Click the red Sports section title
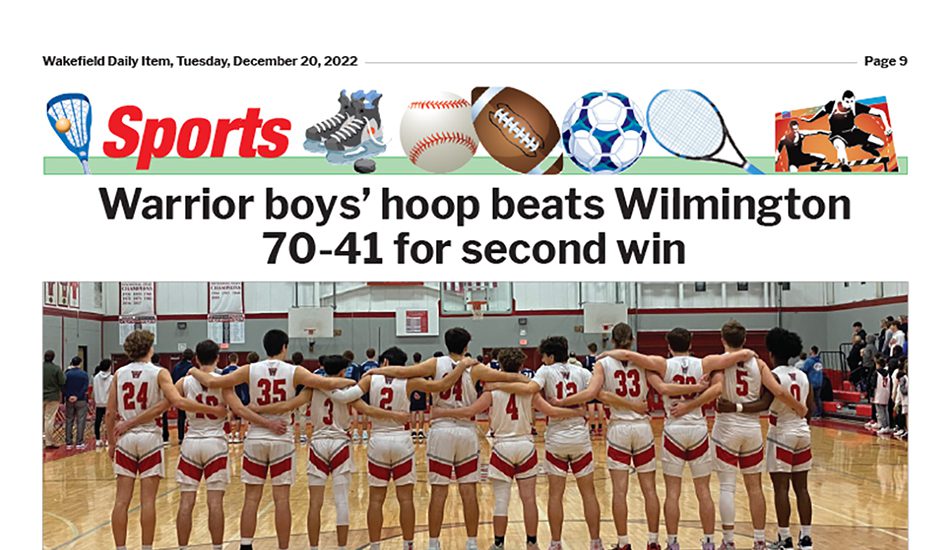 (197, 135)
